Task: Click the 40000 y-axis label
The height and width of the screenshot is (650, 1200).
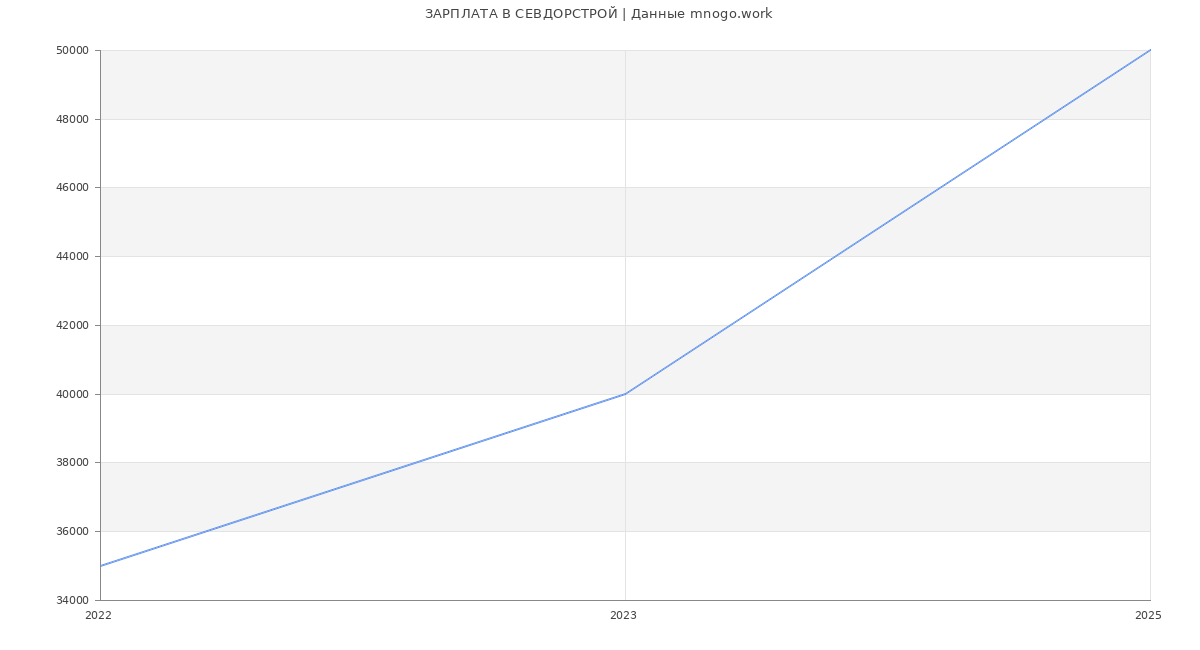Action: pyautogui.click(x=72, y=394)
